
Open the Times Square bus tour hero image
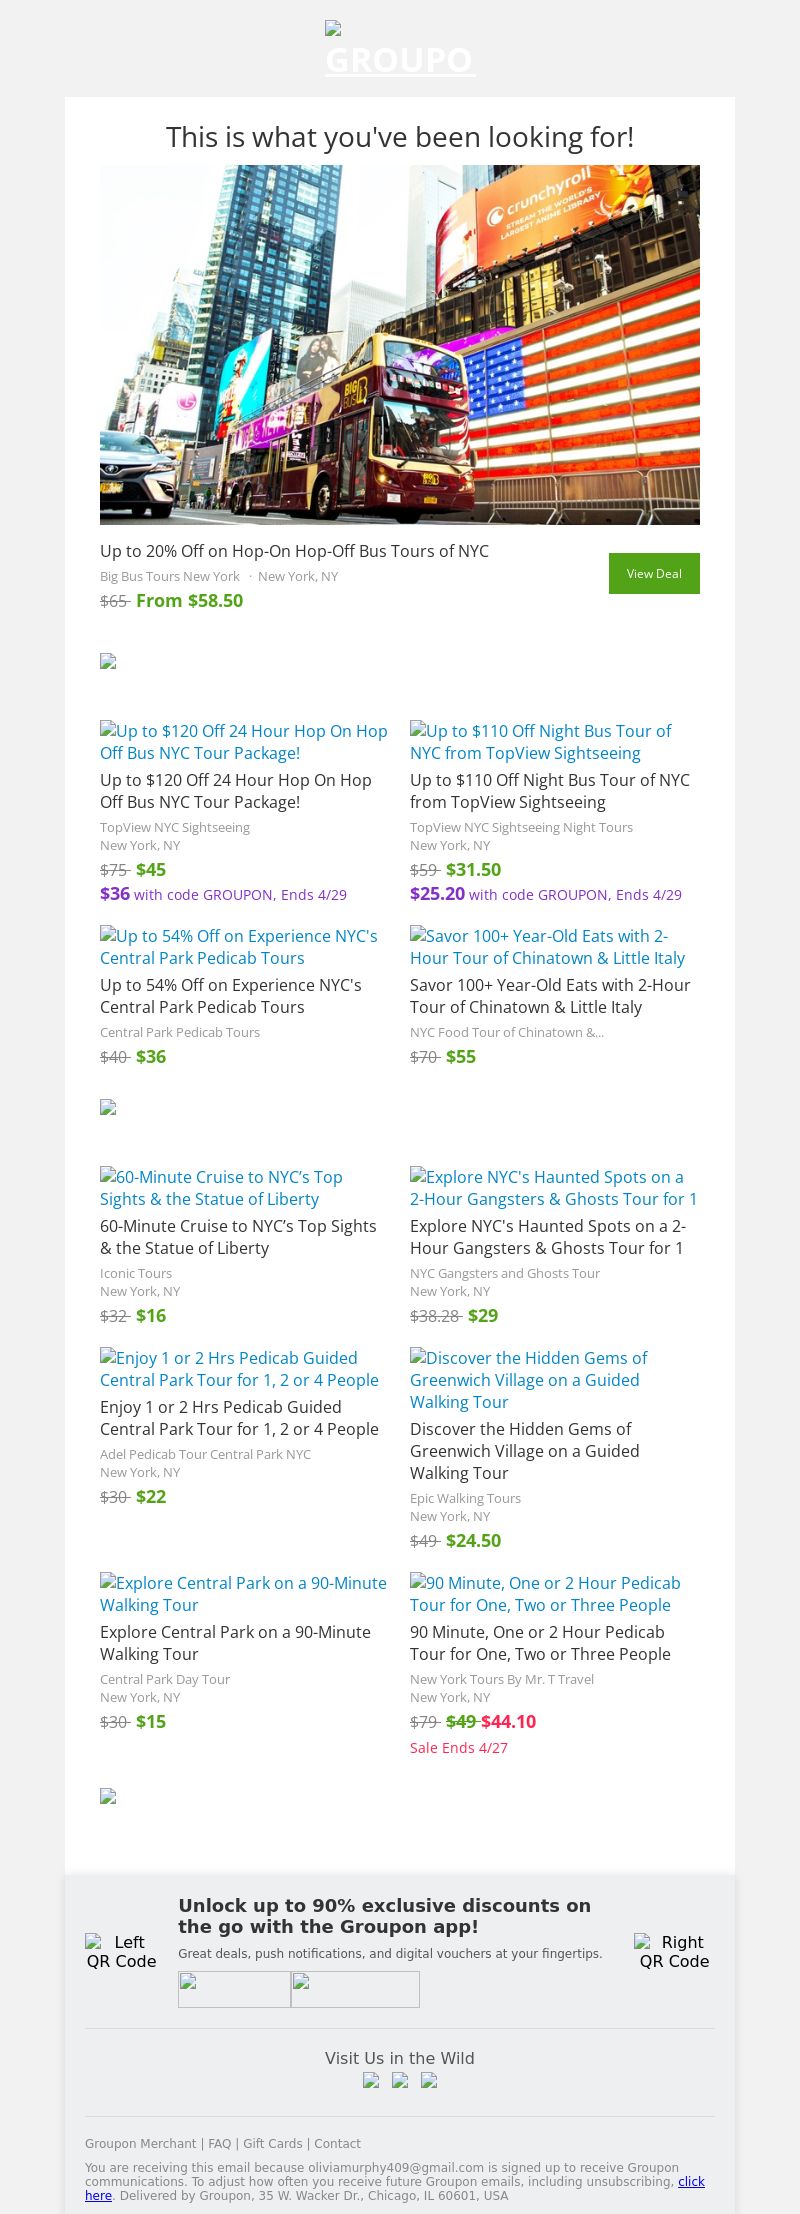click(400, 345)
